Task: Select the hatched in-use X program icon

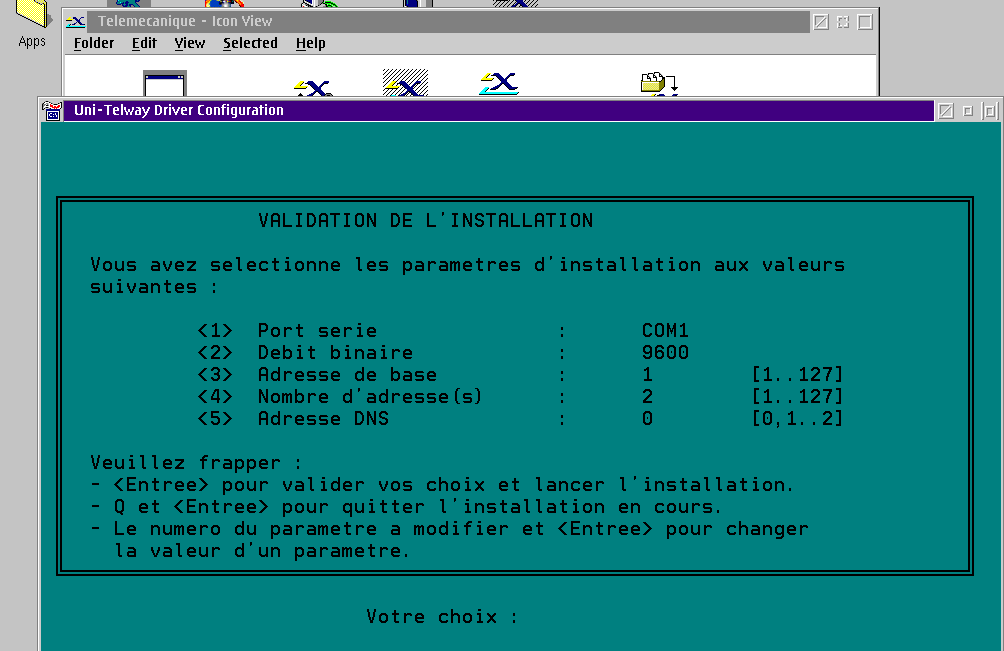Action: tap(405, 83)
